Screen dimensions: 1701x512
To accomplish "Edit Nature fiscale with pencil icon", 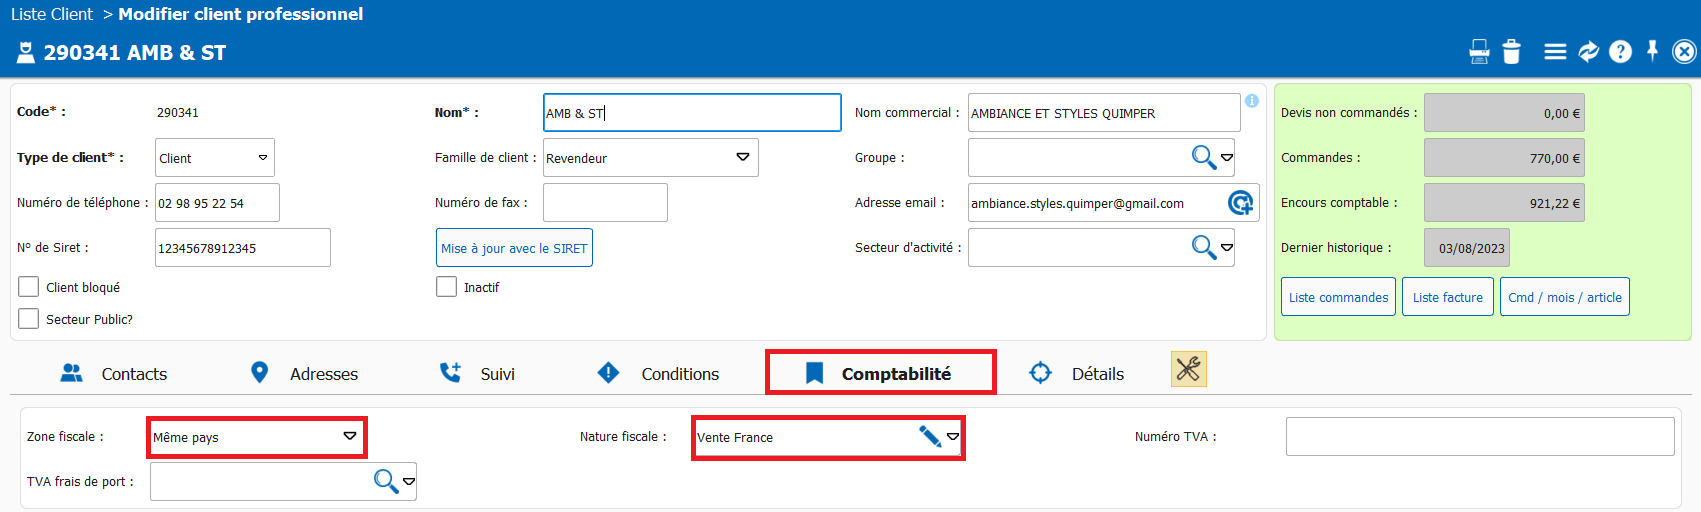I will (929, 437).
